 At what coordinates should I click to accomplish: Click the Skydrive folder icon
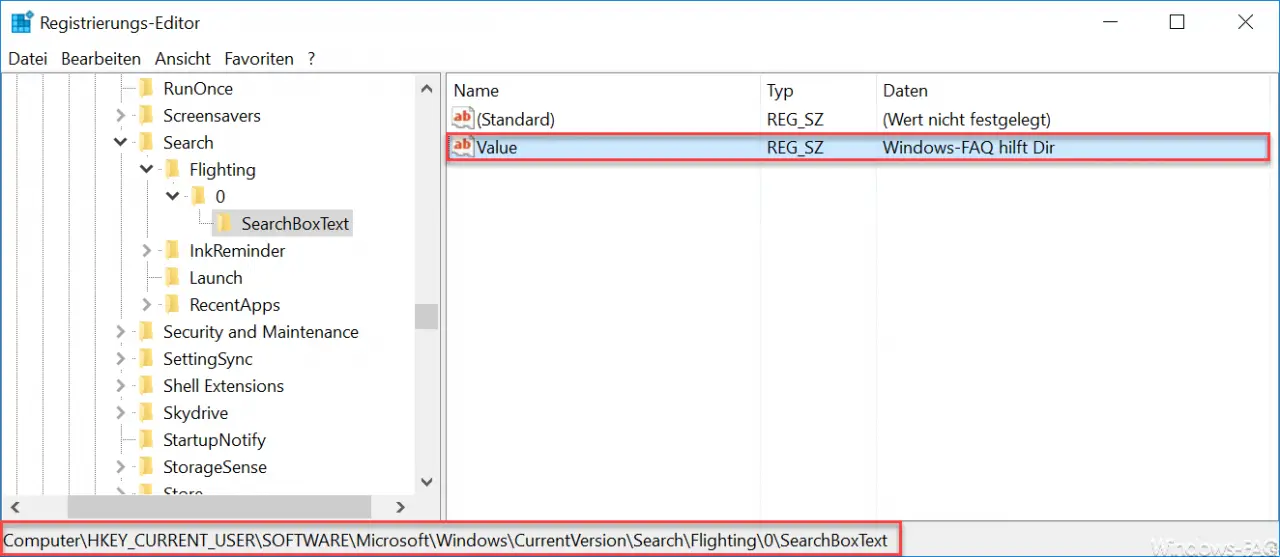pyautogui.click(x=146, y=413)
